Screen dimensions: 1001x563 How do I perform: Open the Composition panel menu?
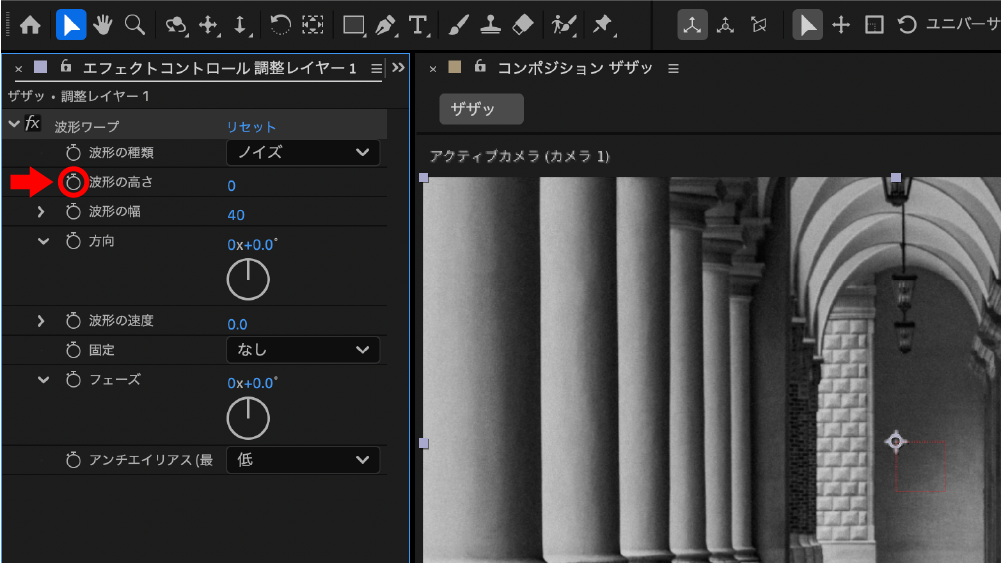[674, 68]
